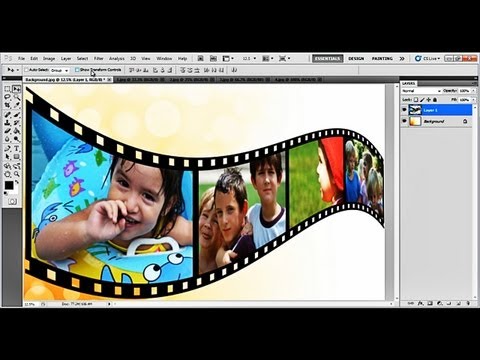
Task: Select the Horizontal Type tool
Action: click(16, 149)
